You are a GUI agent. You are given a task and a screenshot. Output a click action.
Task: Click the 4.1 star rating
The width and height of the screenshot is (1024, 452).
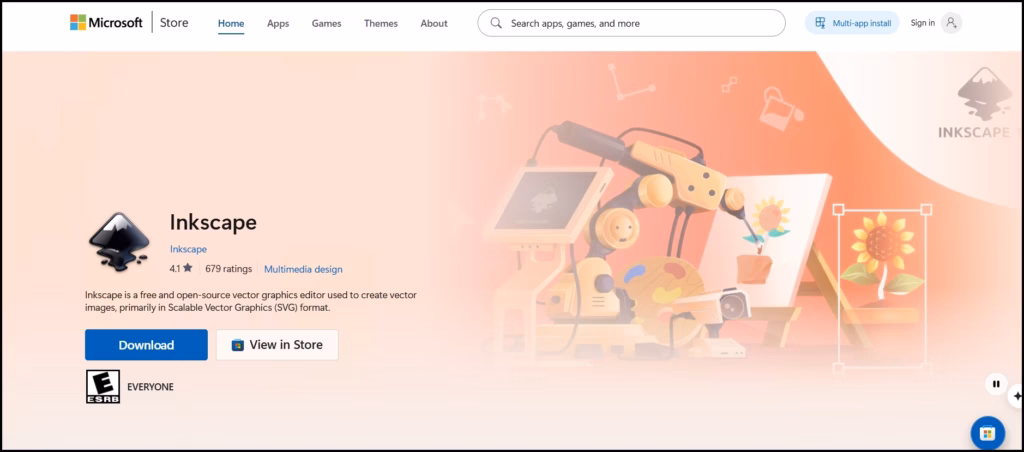coord(181,268)
